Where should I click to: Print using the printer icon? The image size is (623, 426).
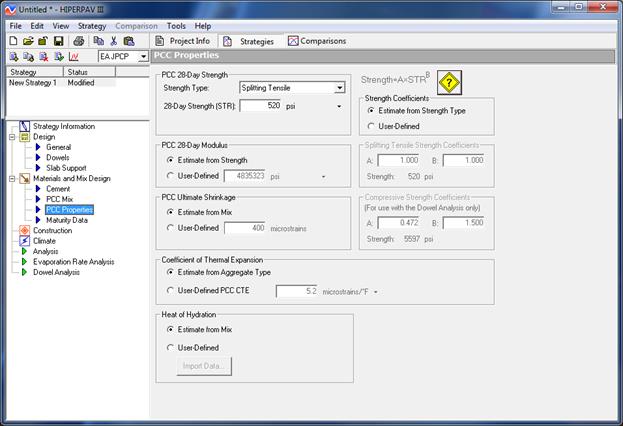[79, 41]
